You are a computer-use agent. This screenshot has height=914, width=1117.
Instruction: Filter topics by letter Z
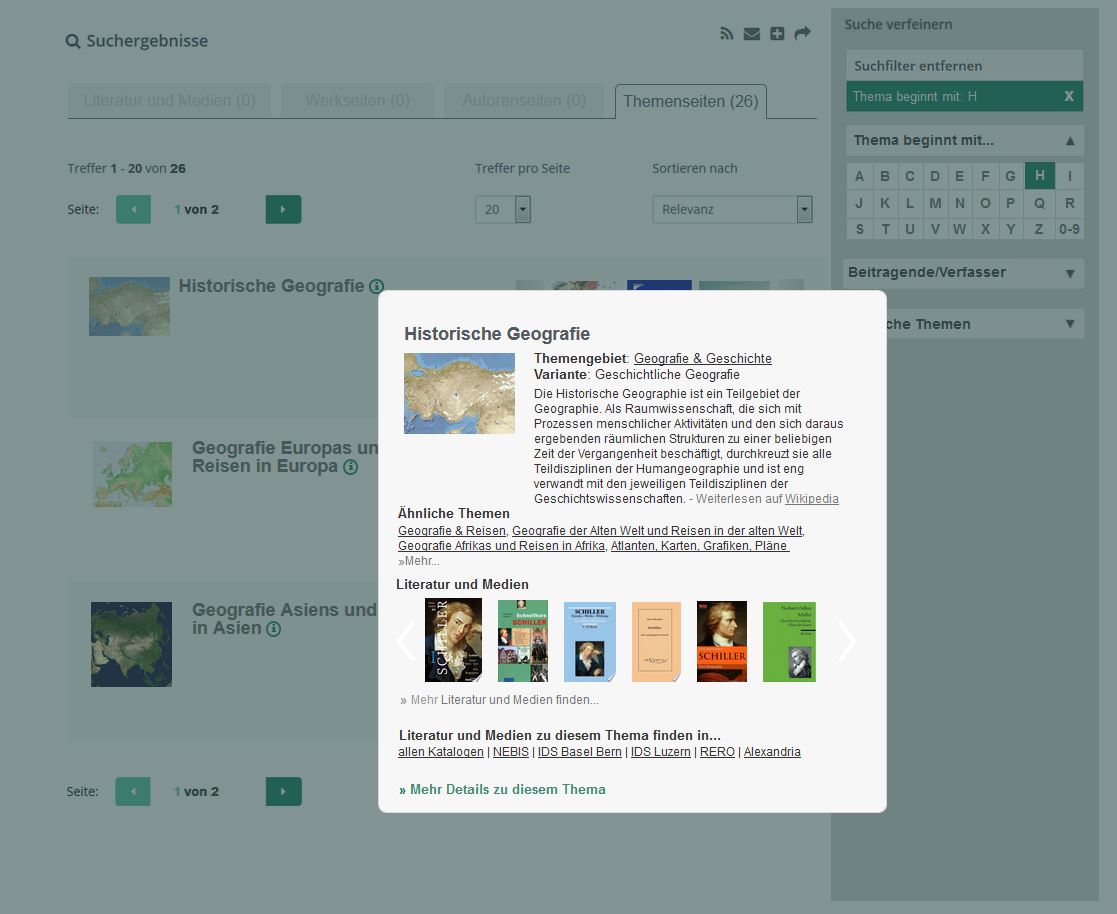[x=1039, y=229]
